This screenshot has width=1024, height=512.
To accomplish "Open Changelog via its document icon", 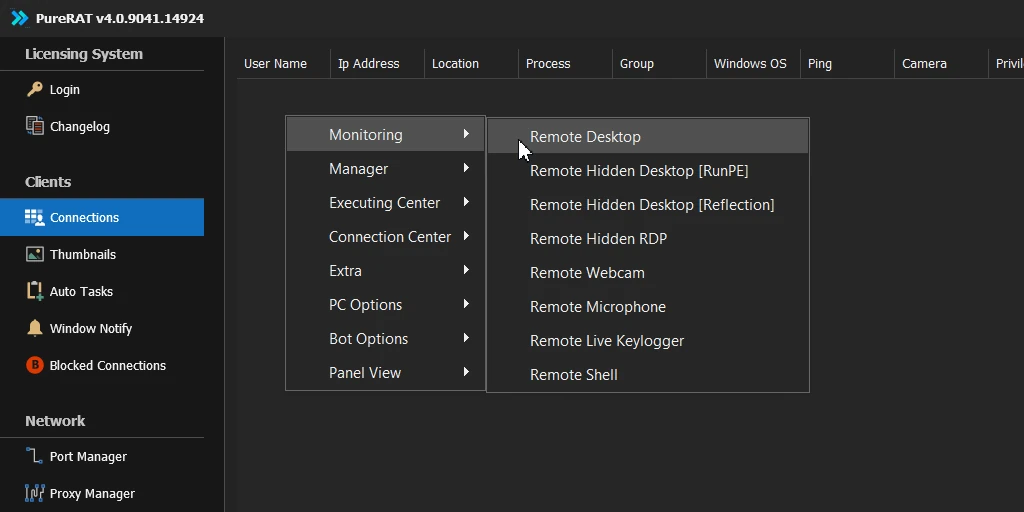I will pyautogui.click(x=35, y=125).
